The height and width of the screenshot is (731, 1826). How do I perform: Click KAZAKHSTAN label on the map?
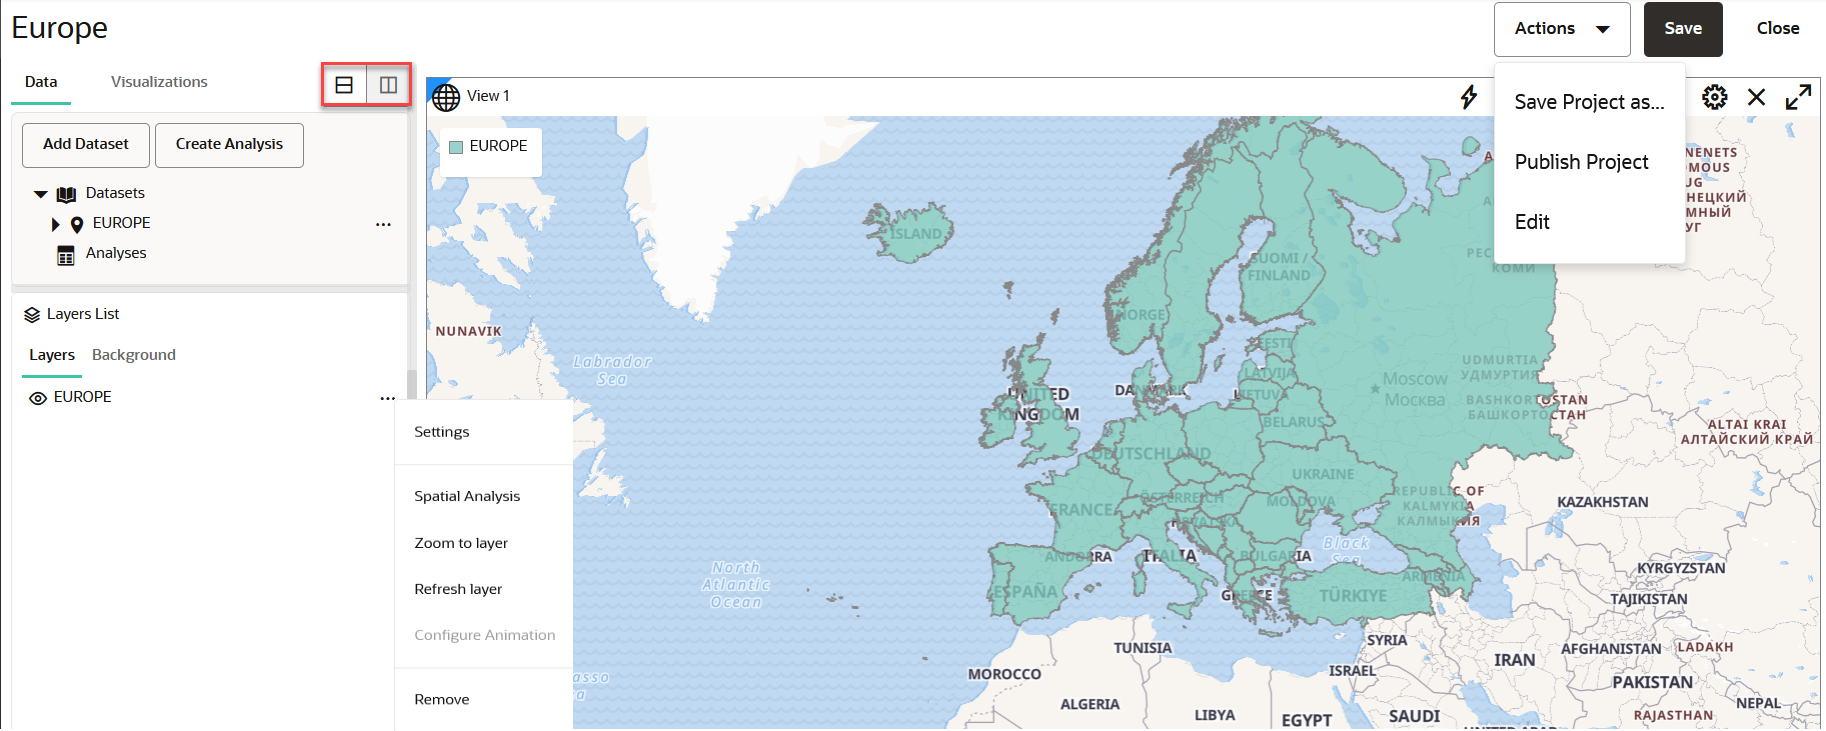click(x=1602, y=502)
